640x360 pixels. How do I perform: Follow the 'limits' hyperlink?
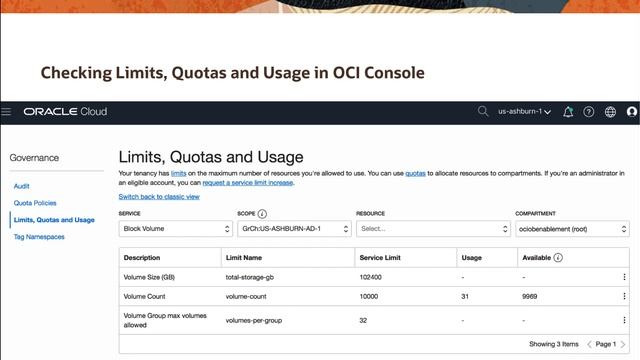(178, 173)
